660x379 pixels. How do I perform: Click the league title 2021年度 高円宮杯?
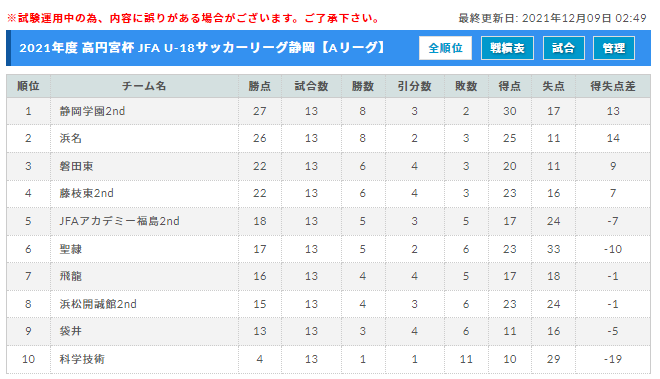pos(77,48)
